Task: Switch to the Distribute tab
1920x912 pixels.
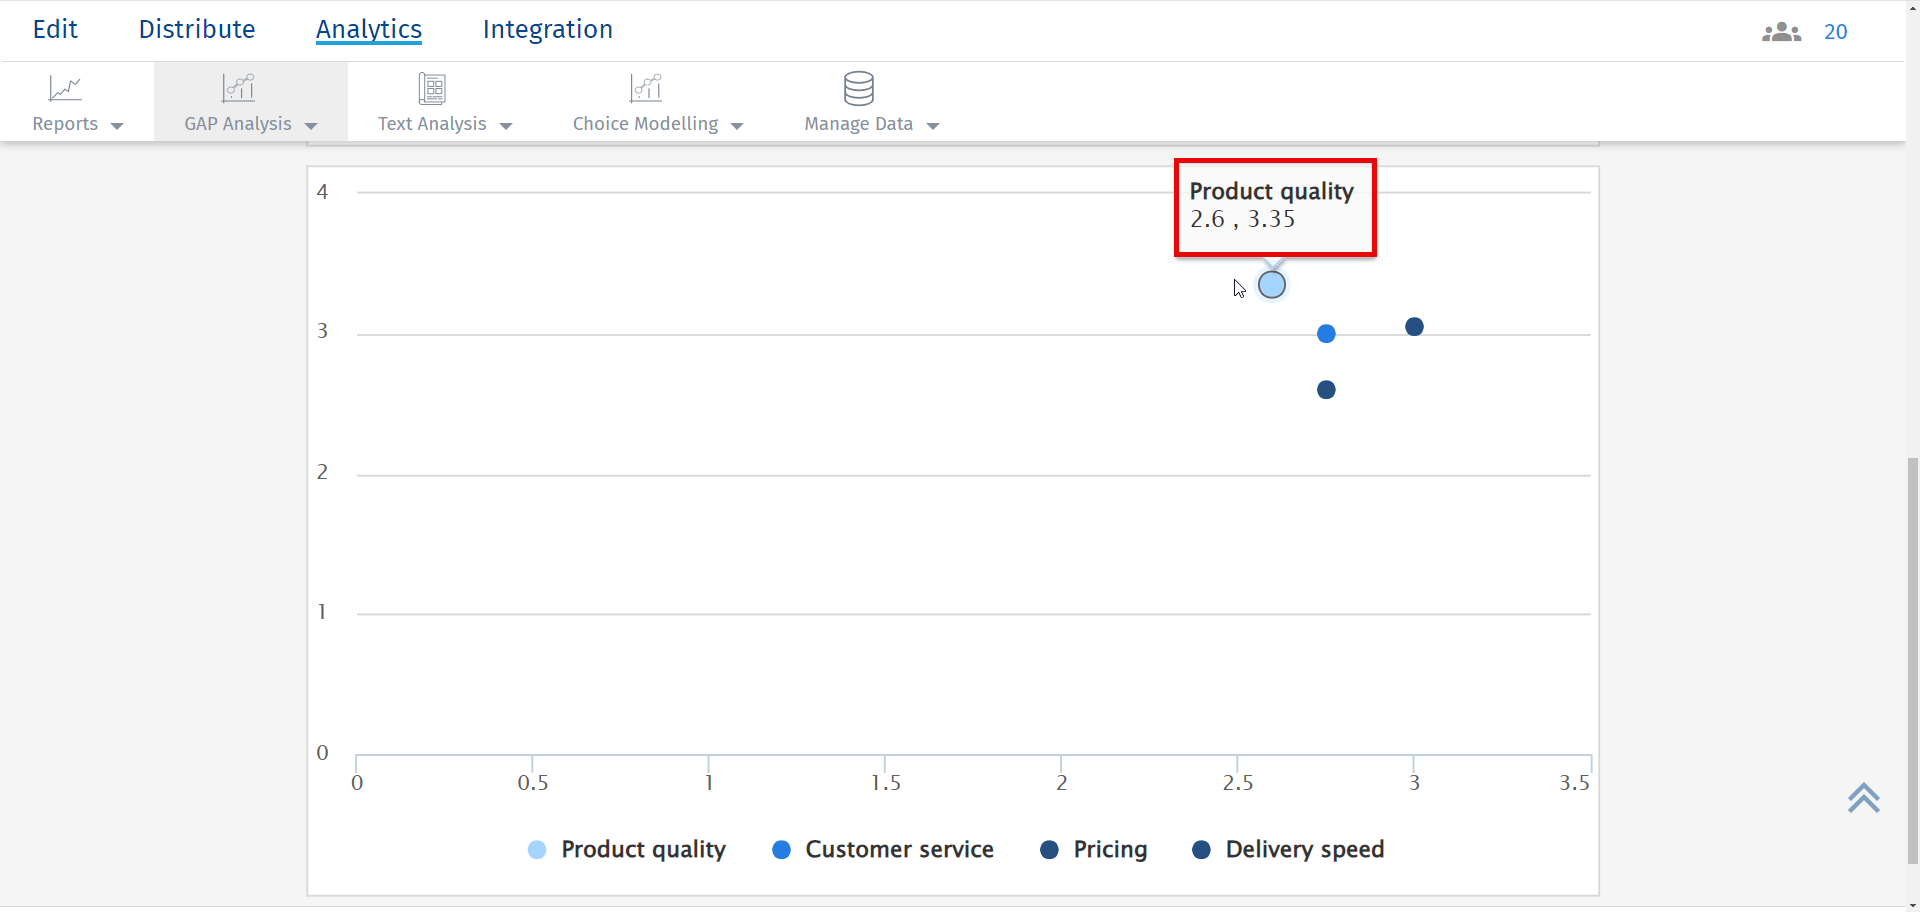Action: pos(197,30)
